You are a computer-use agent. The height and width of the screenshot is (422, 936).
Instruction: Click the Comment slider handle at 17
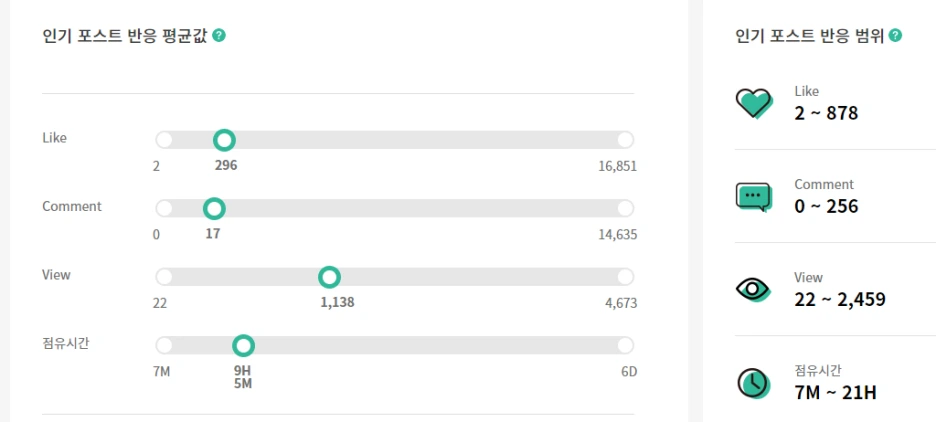point(214,209)
